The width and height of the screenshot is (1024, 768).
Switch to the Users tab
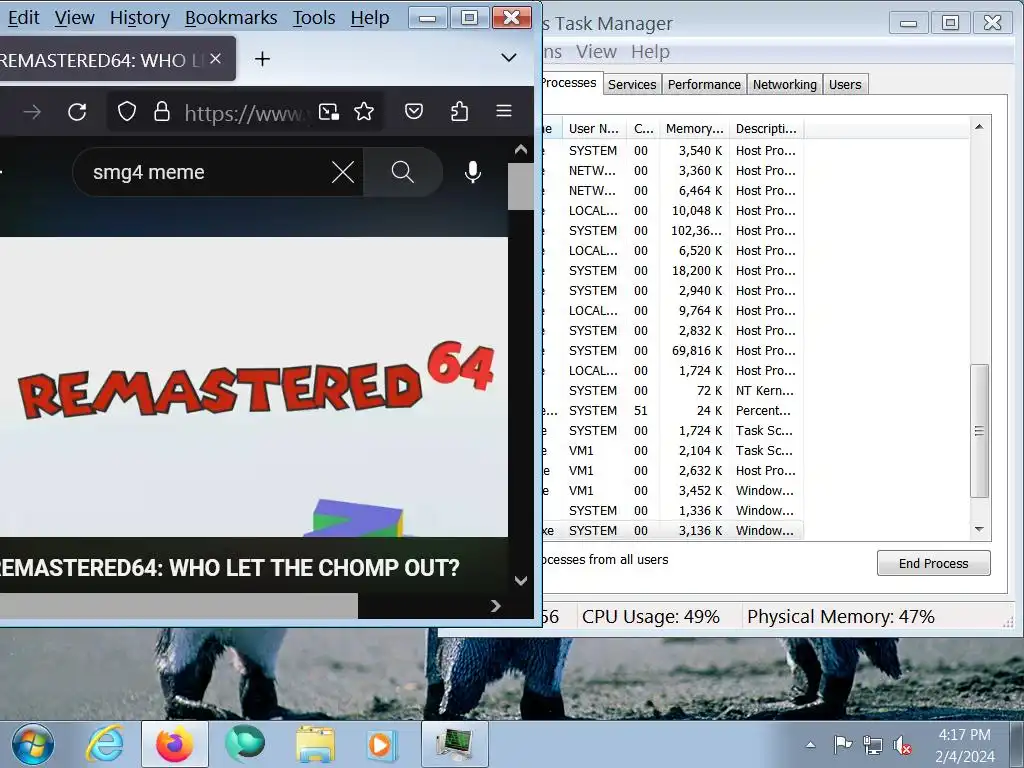(x=845, y=84)
